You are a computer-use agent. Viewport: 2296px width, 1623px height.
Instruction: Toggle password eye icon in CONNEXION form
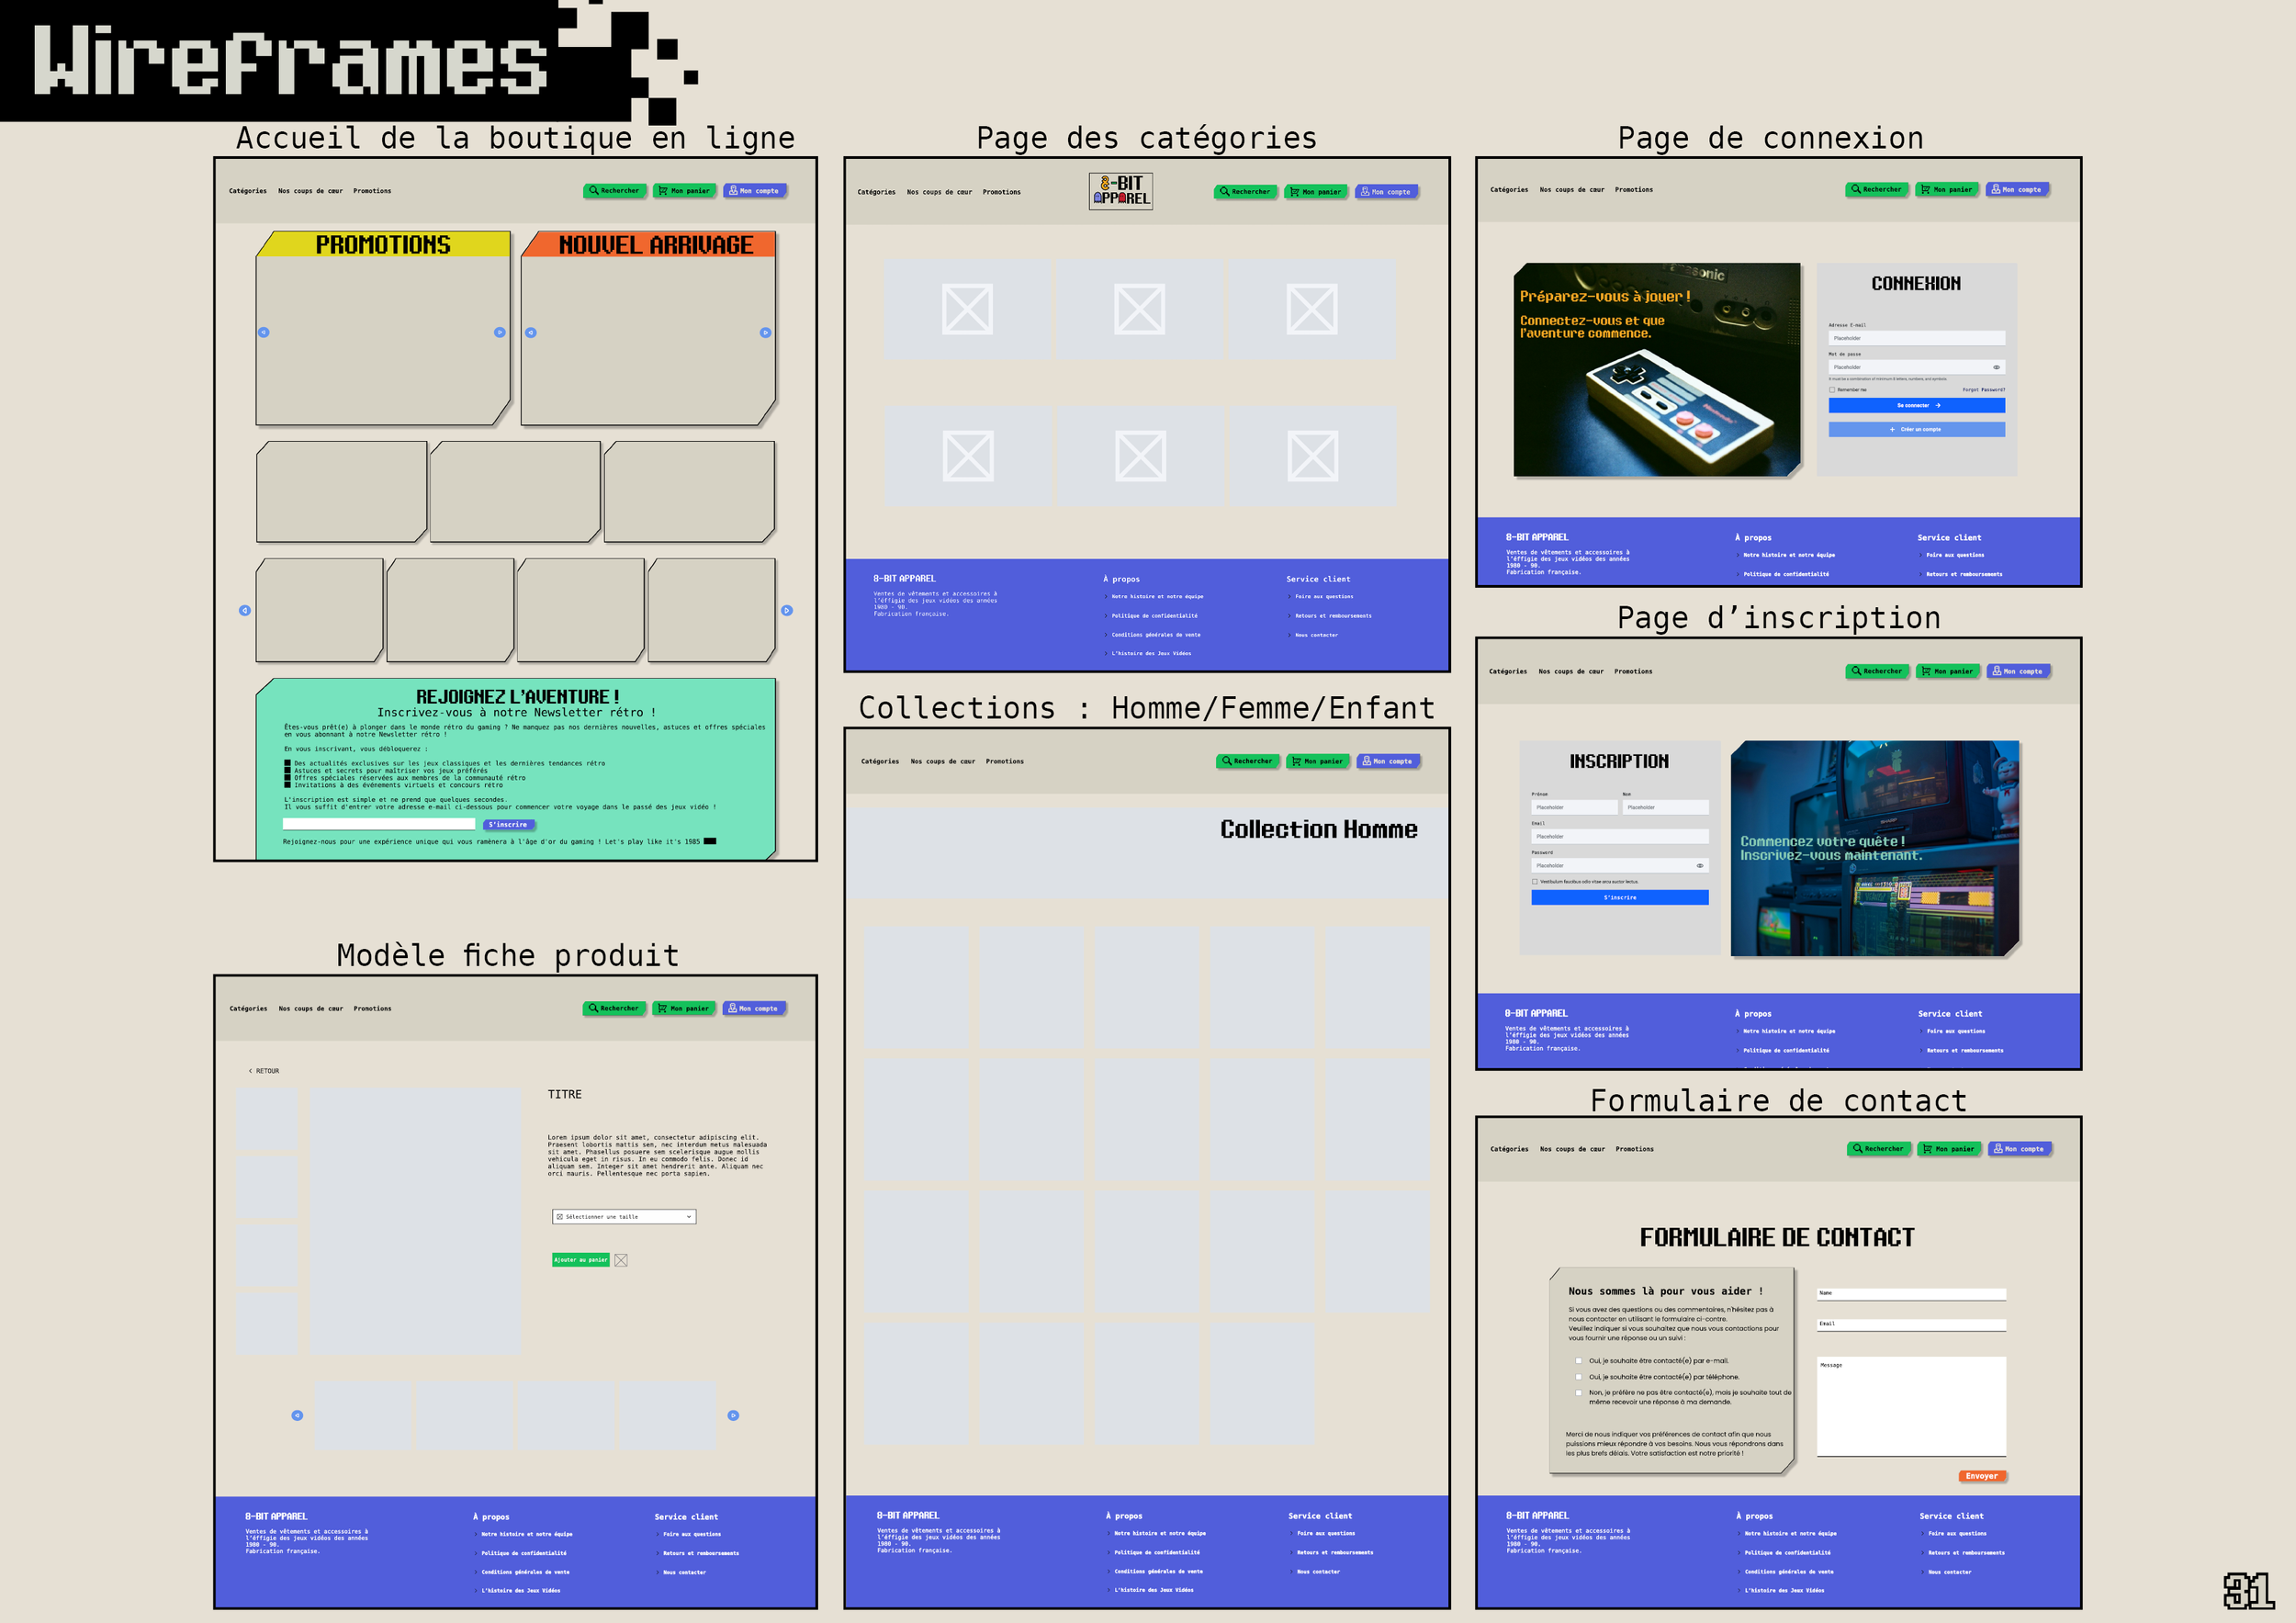(x=1996, y=367)
